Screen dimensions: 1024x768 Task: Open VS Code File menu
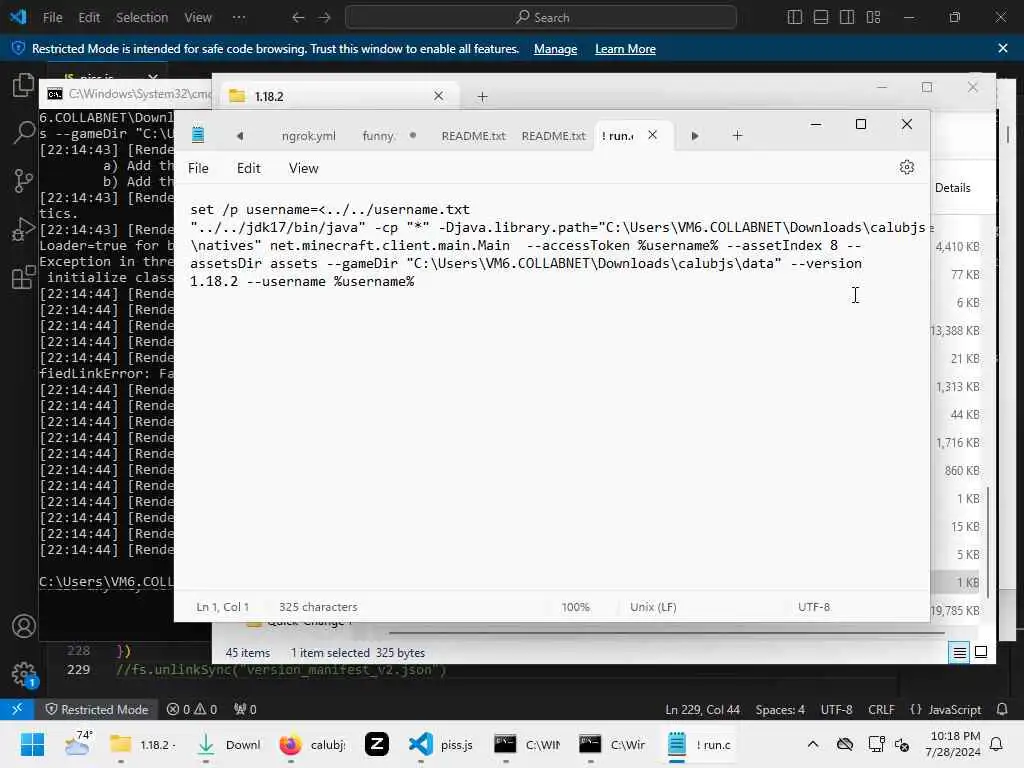53,18
